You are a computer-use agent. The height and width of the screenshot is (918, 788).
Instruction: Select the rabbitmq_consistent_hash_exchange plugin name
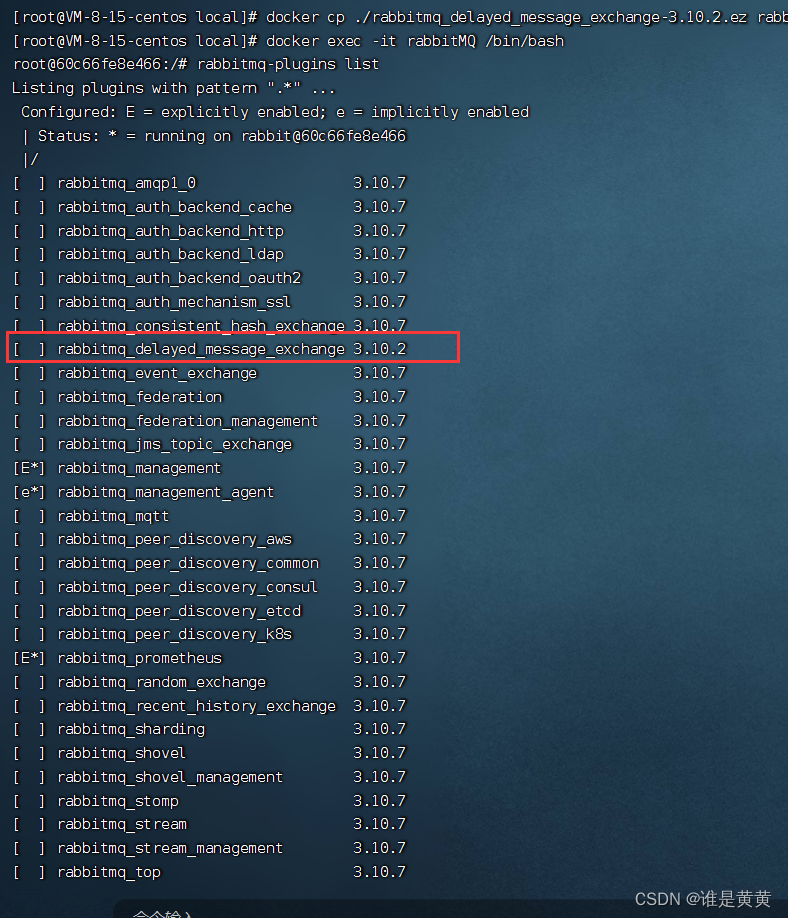(201, 326)
